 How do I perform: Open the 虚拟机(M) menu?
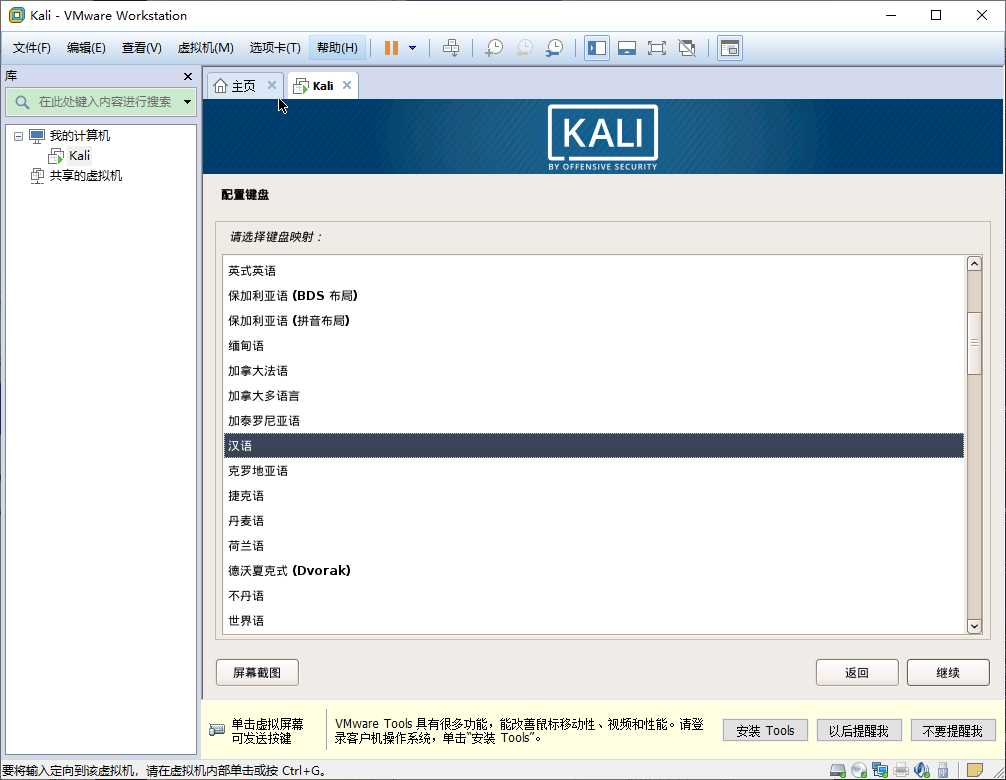click(x=205, y=48)
